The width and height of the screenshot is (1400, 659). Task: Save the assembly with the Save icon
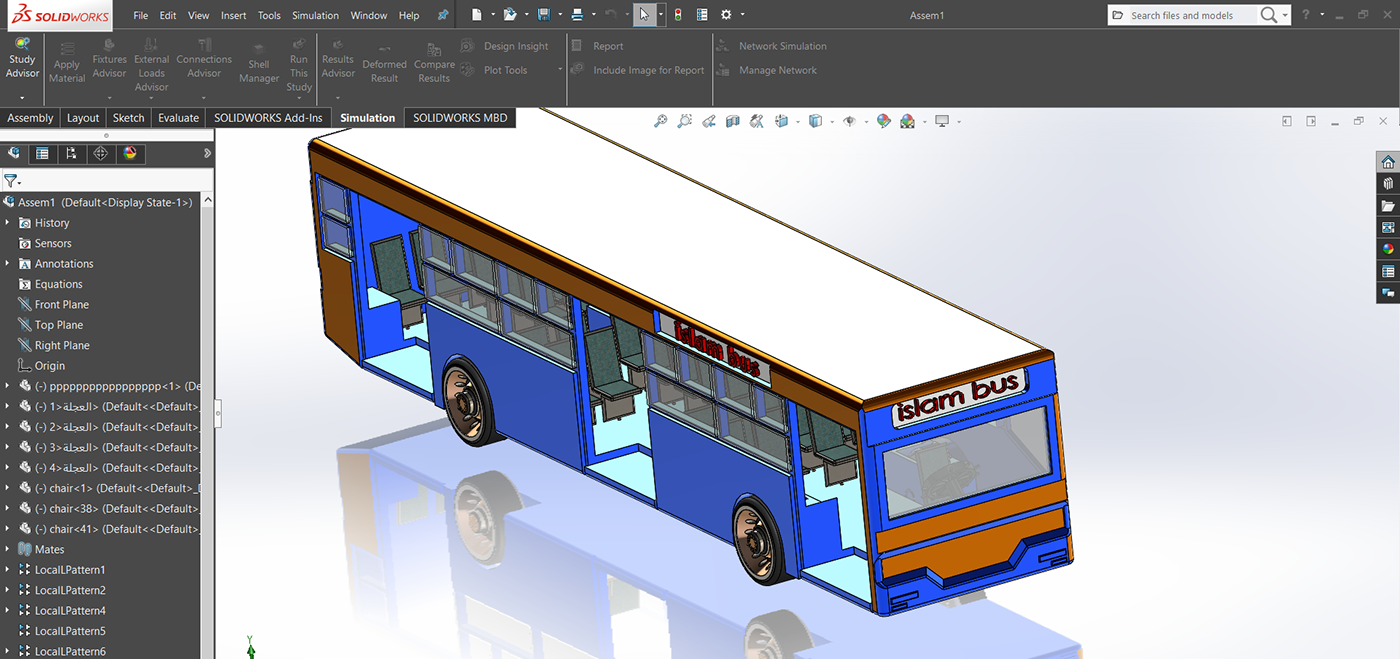543,15
